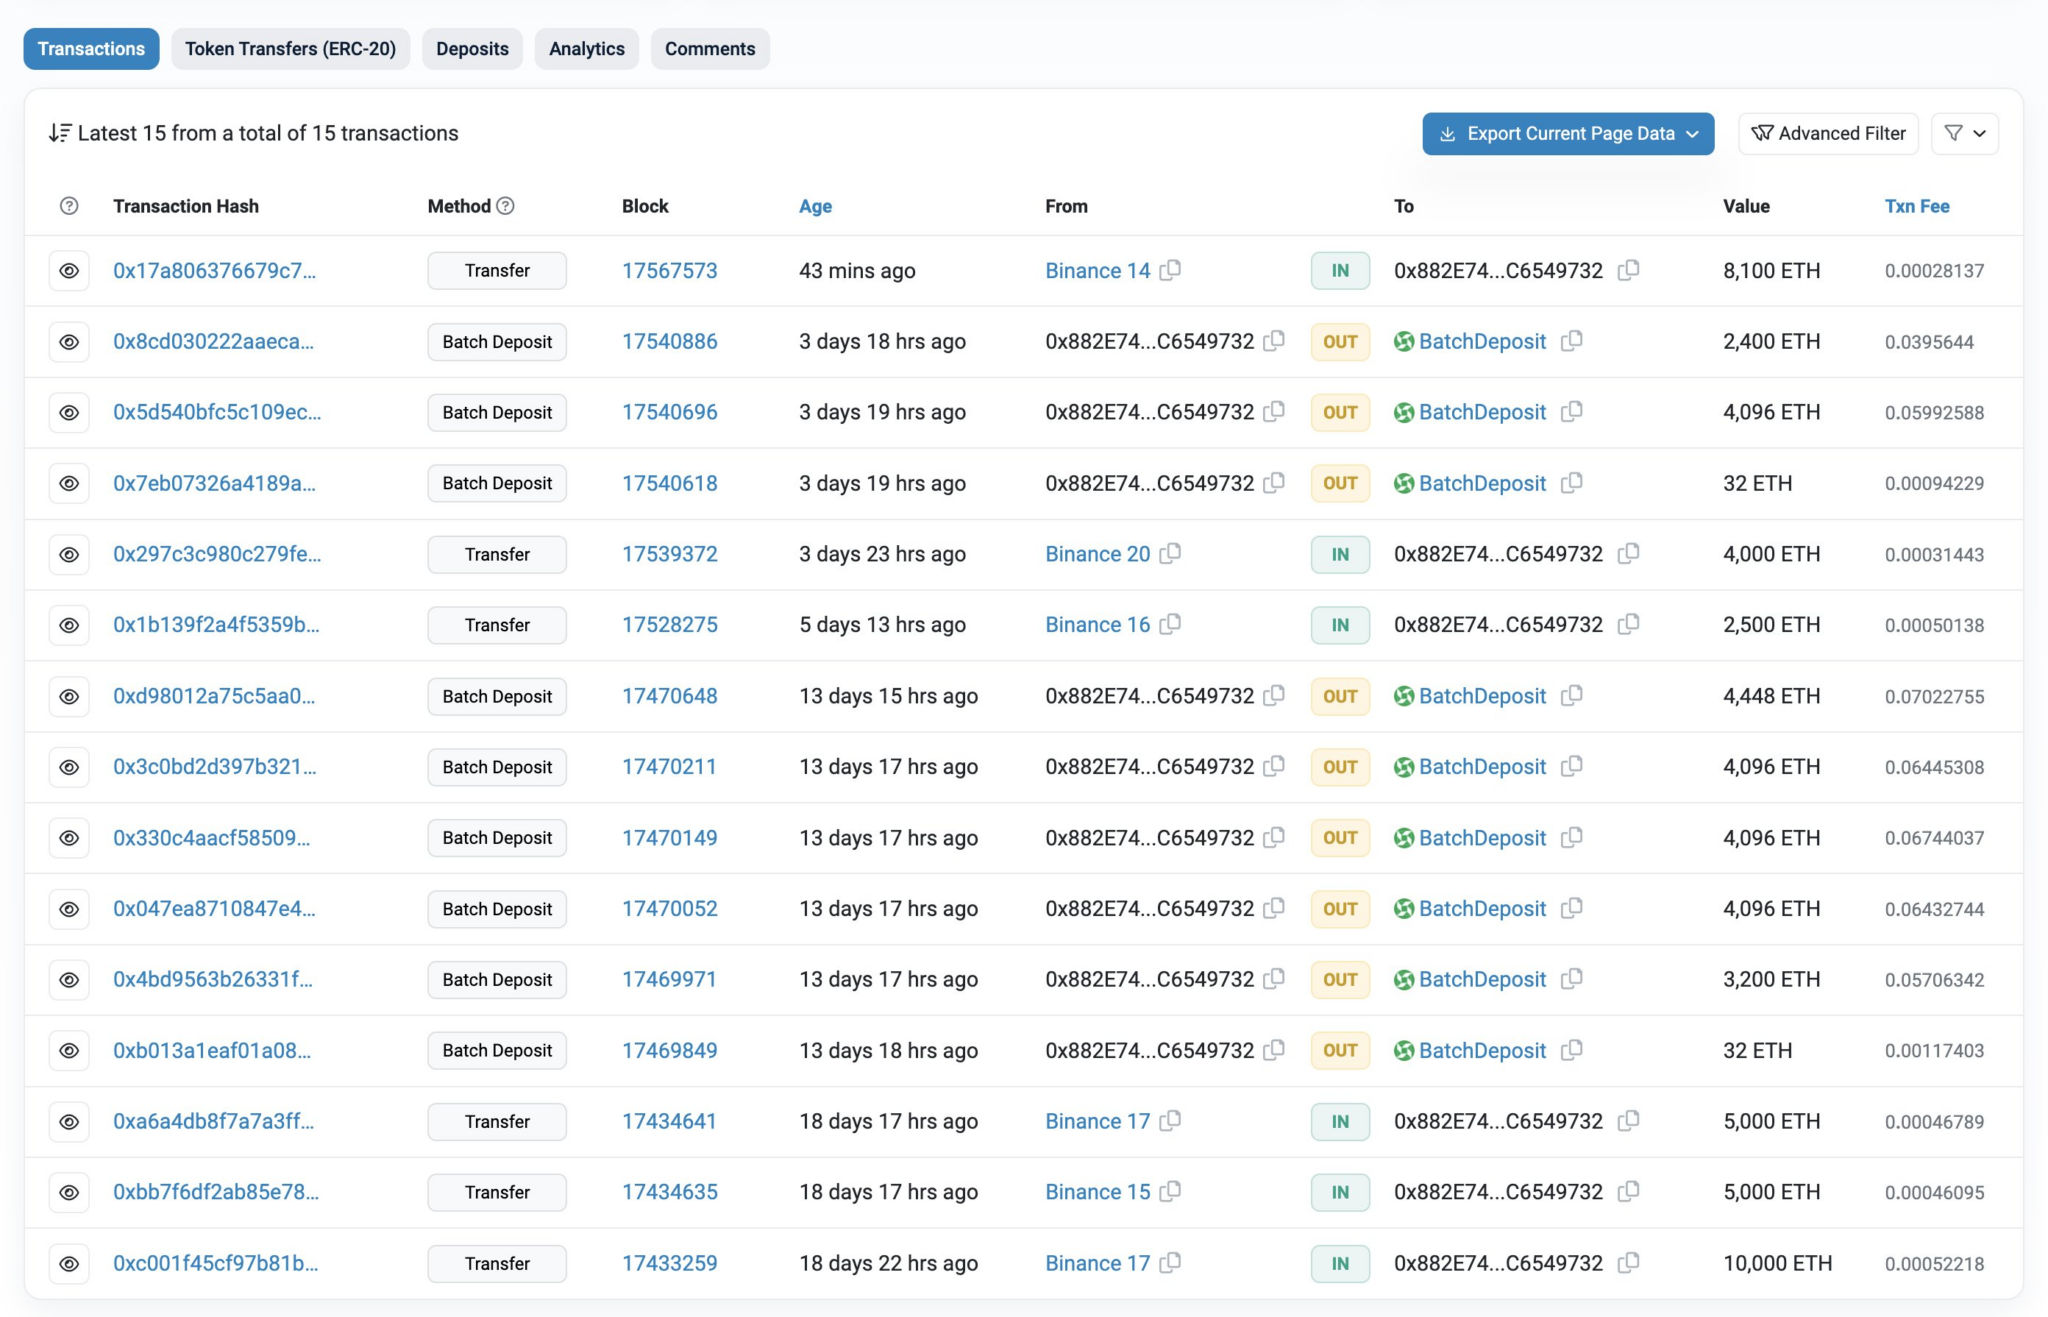2048x1317 pixels.
Task: Click the BatchDeposit contract icon in the 4,096 ETH block 17540696 row
Action: coord(1404,412)
